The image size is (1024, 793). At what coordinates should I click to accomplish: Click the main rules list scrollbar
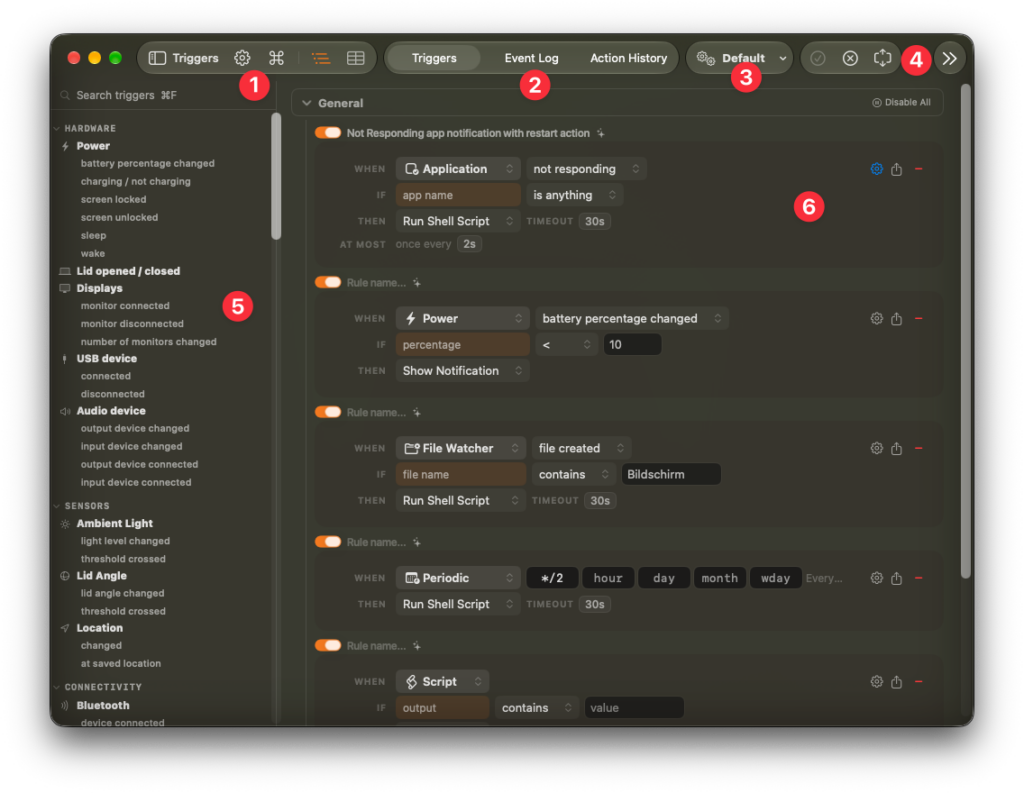coord(965,331)
